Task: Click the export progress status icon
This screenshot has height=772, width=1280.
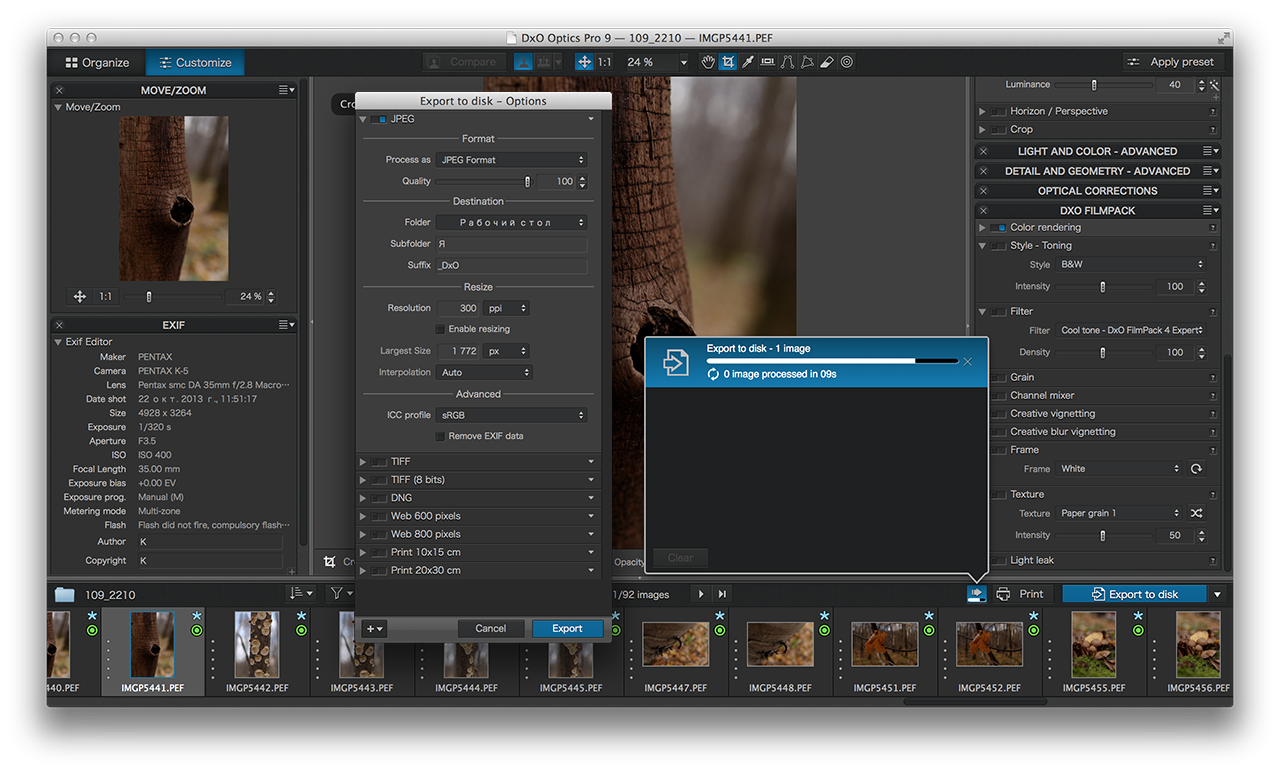Action: coord(976,594)
